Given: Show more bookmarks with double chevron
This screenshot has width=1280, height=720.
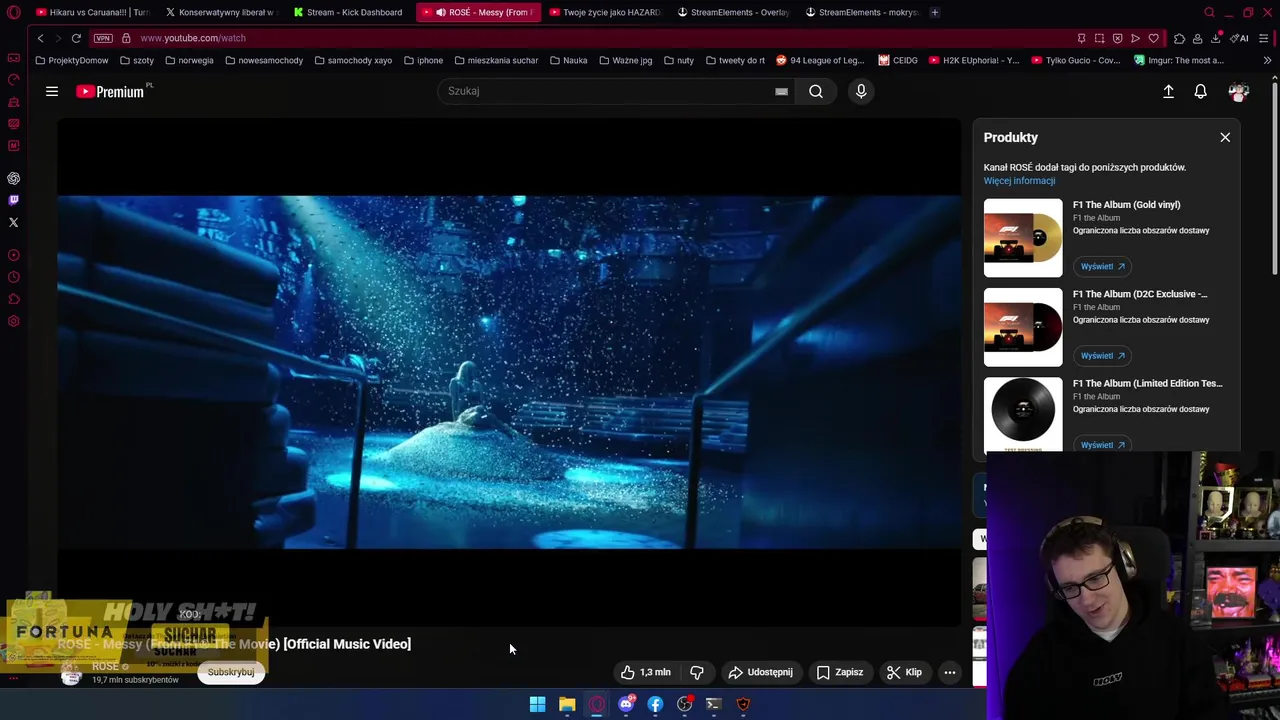Looking at the screenshot, I should pyautogui.click(x=1267, y=60).
